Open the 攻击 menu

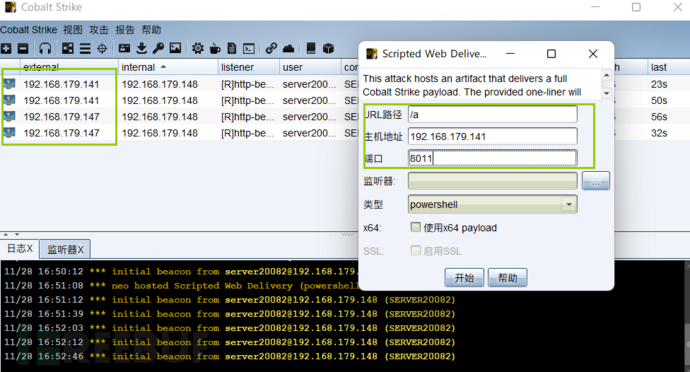point(99,30)
